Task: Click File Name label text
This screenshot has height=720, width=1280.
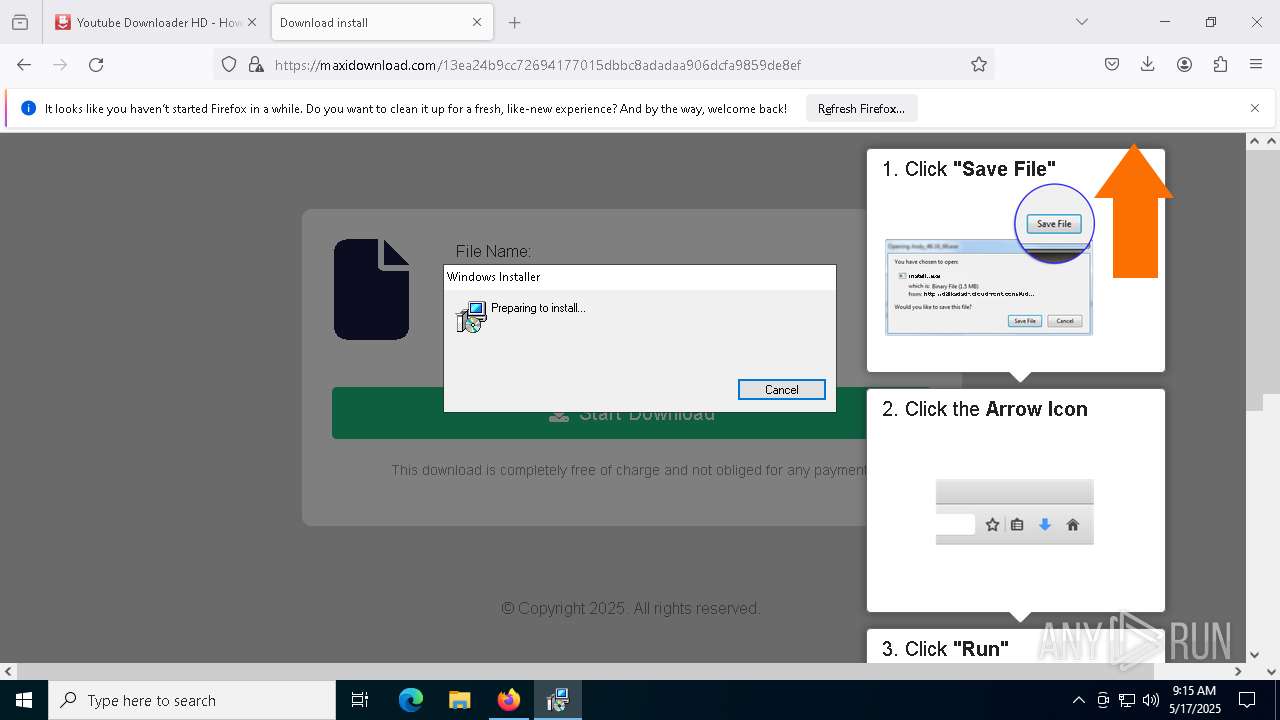Action: [x=493, y=252]
